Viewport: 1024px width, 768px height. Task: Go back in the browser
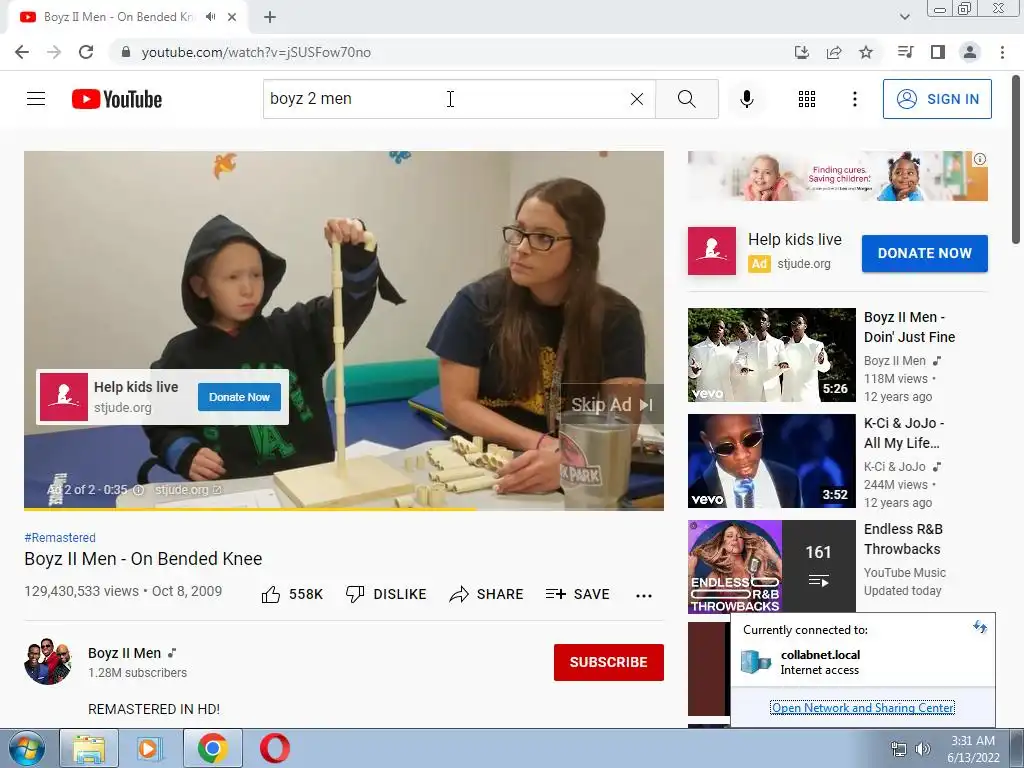(x=22, y=52)
